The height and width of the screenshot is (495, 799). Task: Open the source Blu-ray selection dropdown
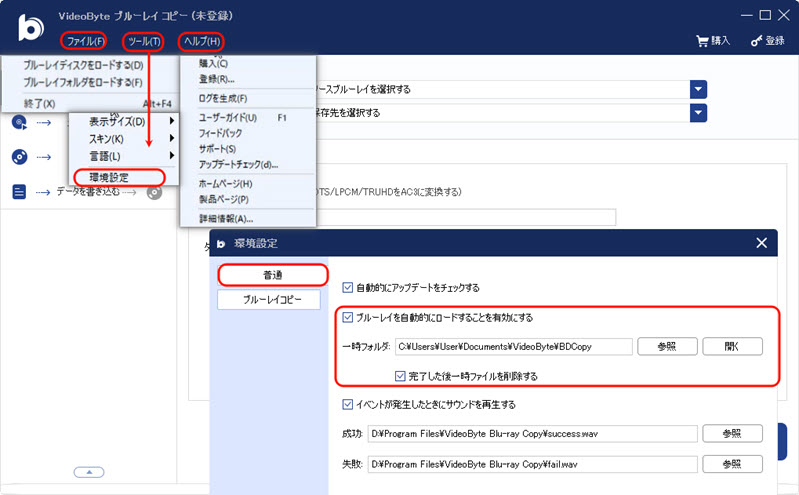(698, 89)
